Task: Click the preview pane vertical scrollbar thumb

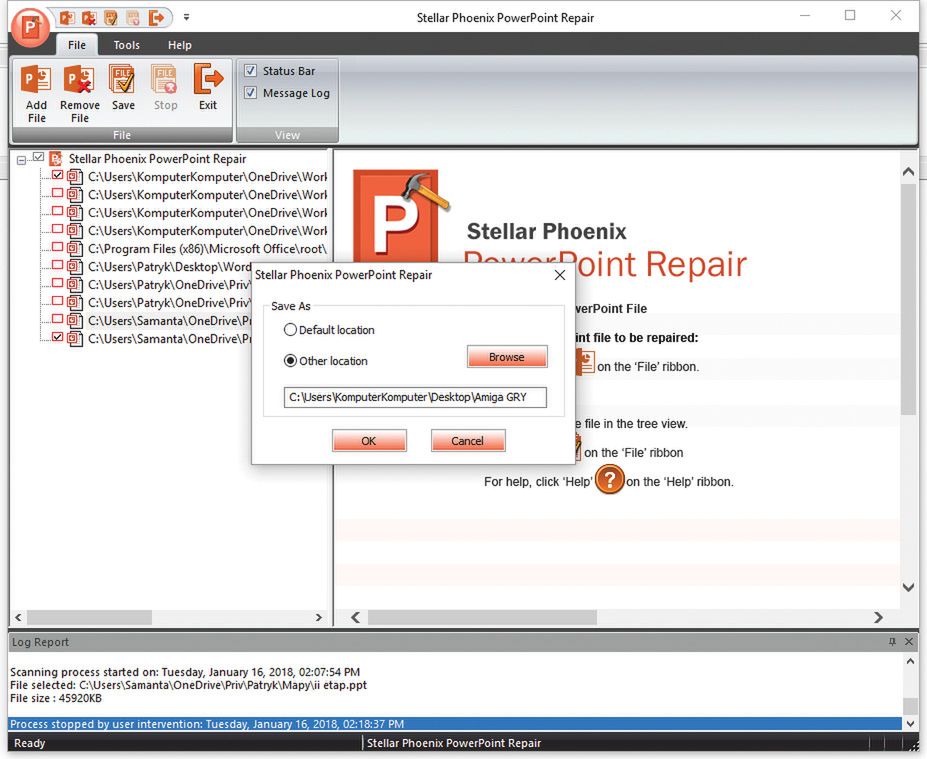Action: [x=909, y=299]
